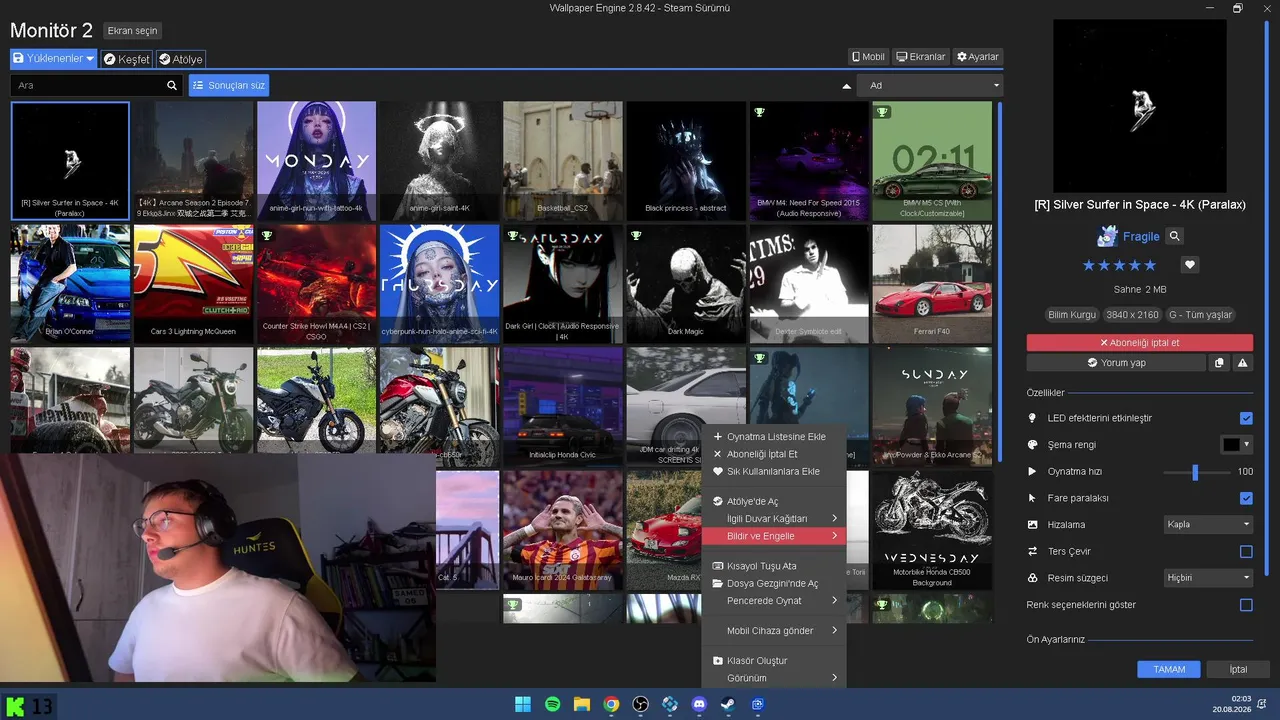Click the copy icon next to Yorum yap
The width and height of the screenshot is (1280, 720).
coord(1219,363)
